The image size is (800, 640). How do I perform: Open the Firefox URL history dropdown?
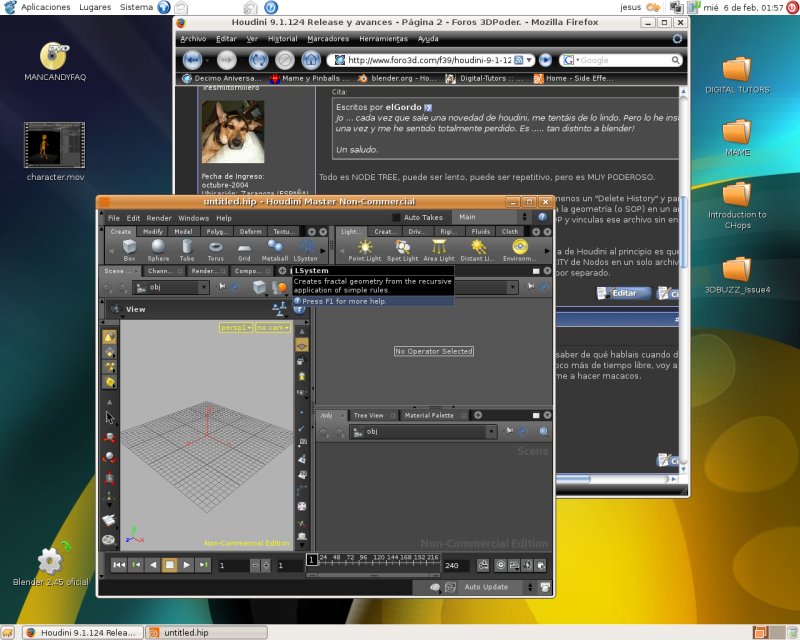click(x=529, y=60)
